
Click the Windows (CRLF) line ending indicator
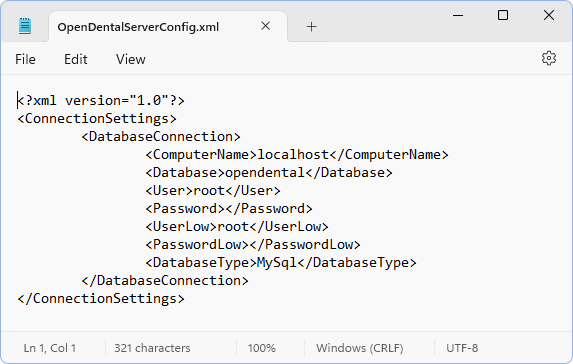click(360, 348)
